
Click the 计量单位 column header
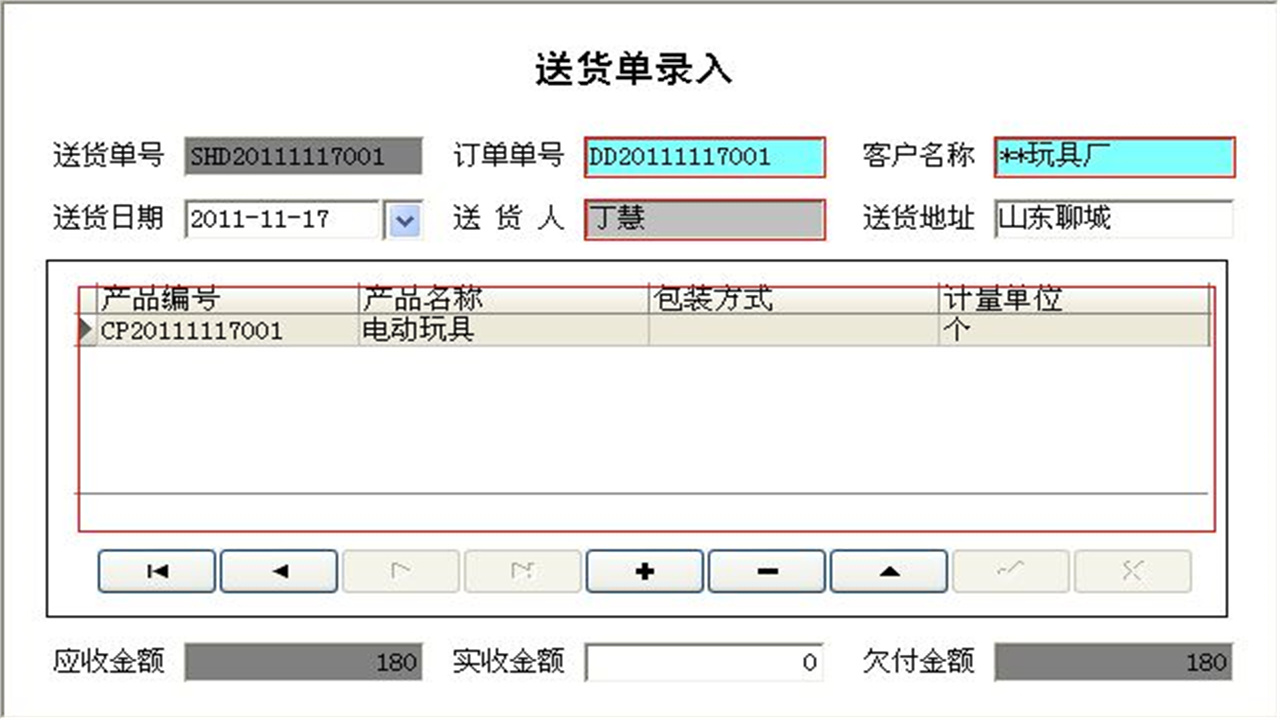pyautogui.click(x=1070, y=298)
